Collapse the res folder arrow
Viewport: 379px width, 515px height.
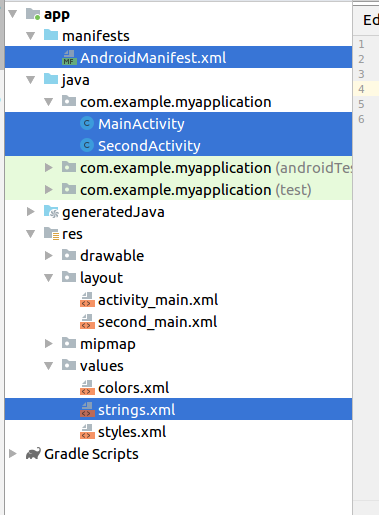tap(31, 234)
